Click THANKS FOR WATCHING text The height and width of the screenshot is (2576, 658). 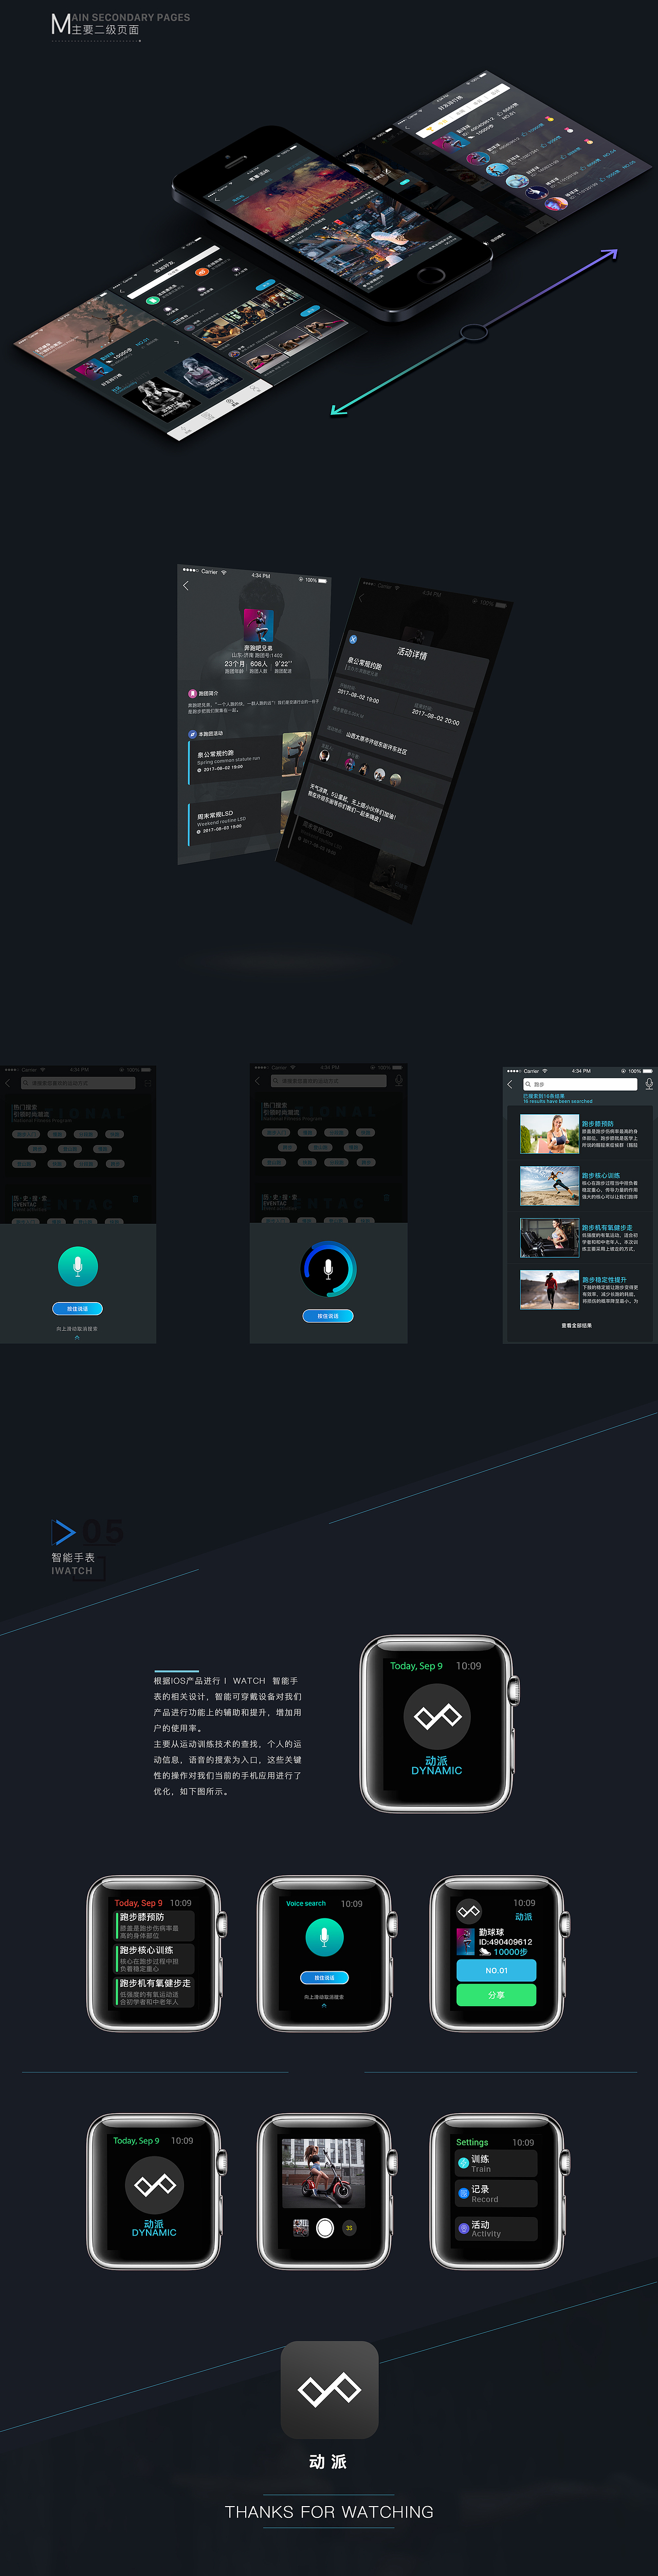coord(329,2511)
